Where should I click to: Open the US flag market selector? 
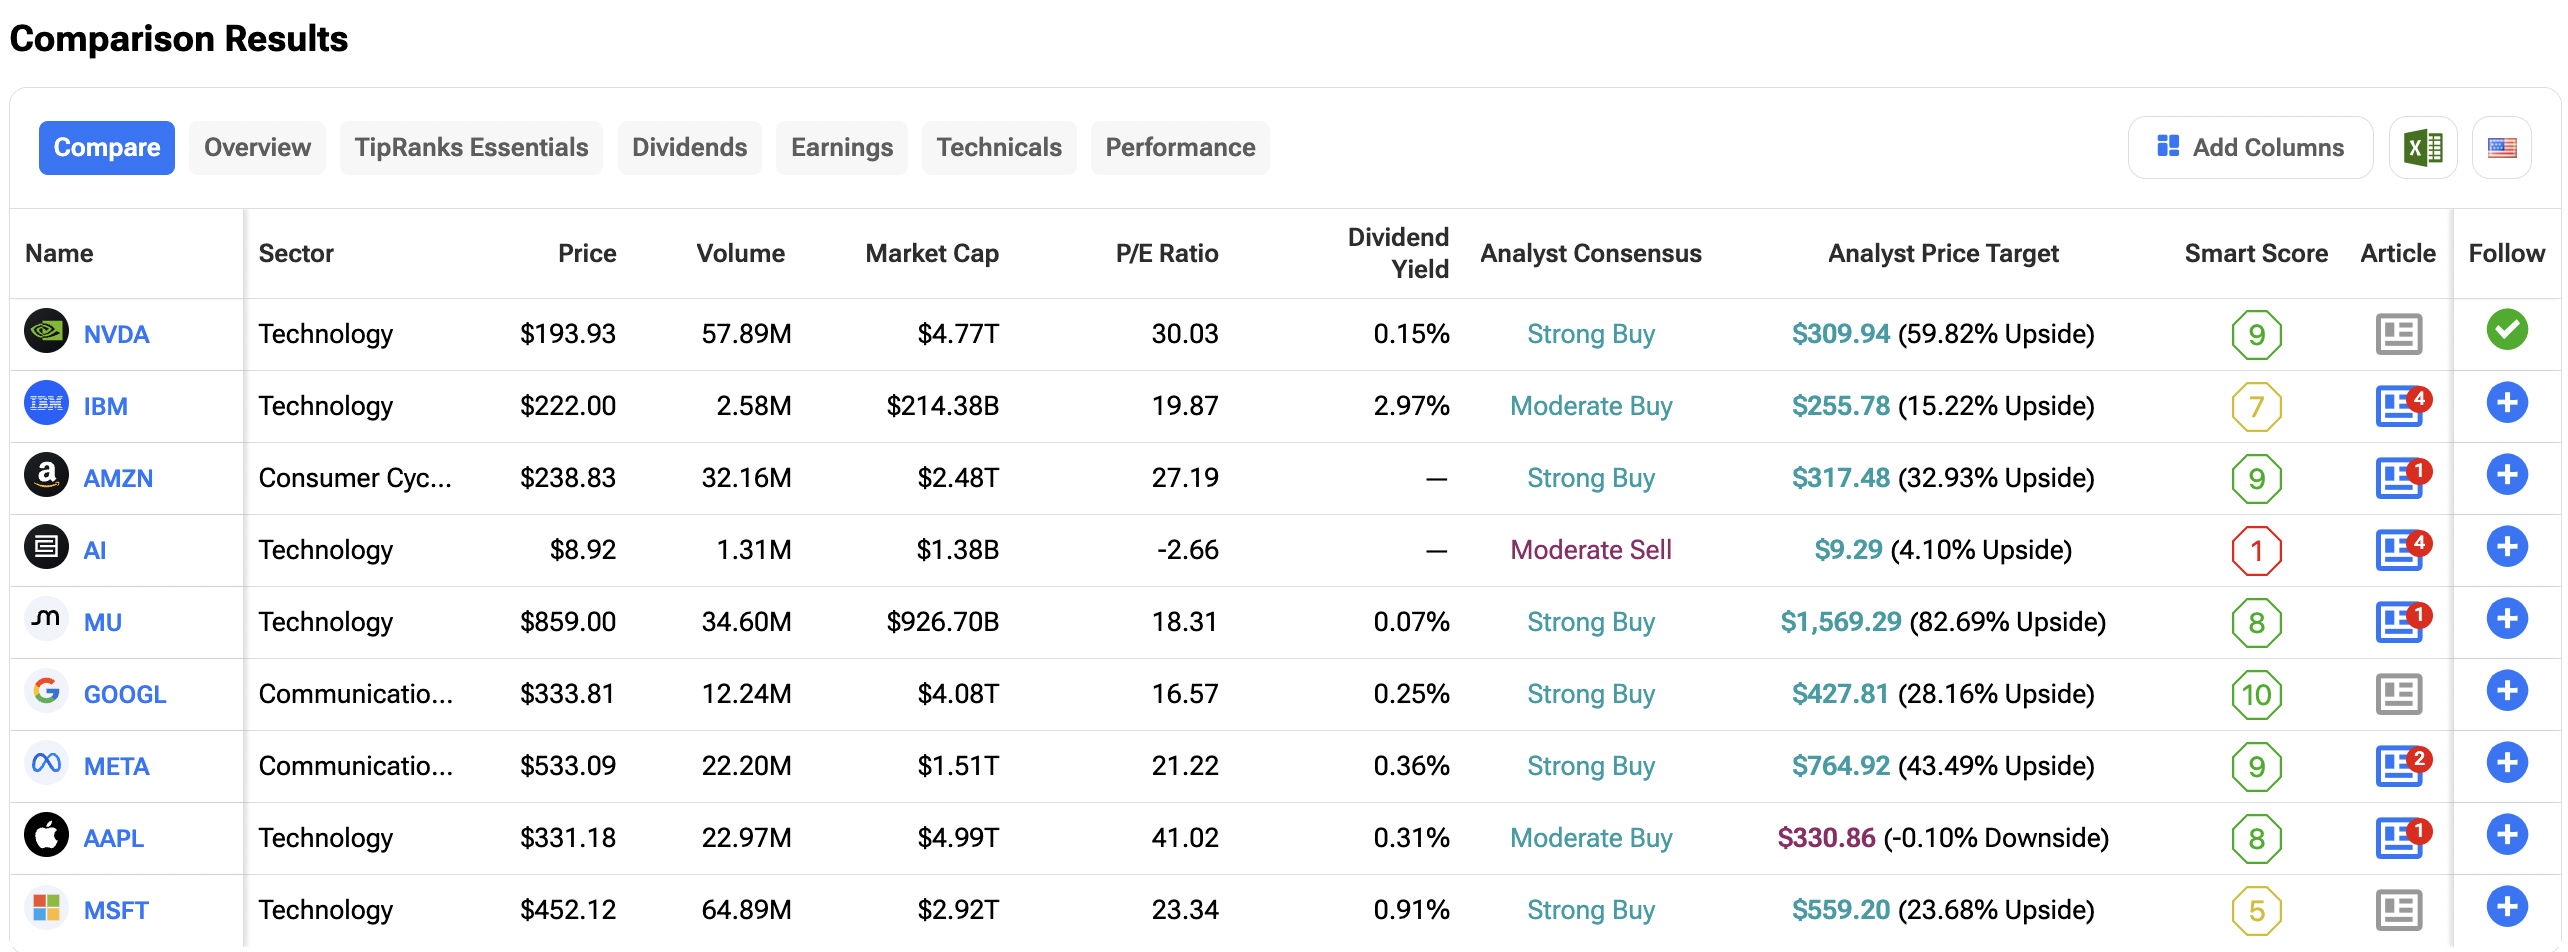pos(2502,148)
